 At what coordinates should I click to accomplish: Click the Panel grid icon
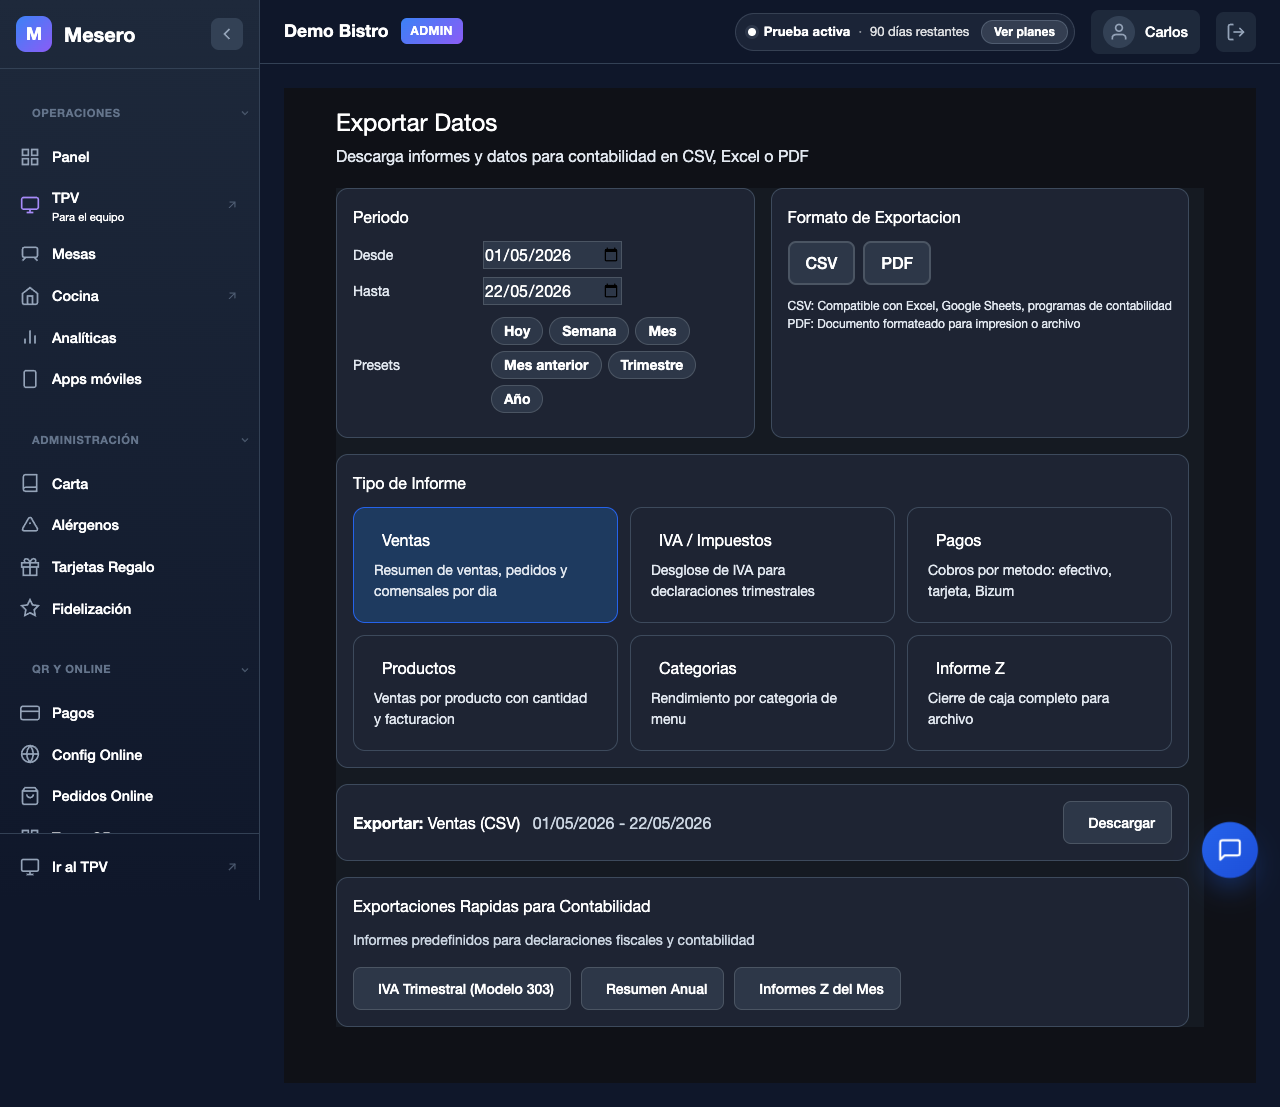click(x=30, y=157)
